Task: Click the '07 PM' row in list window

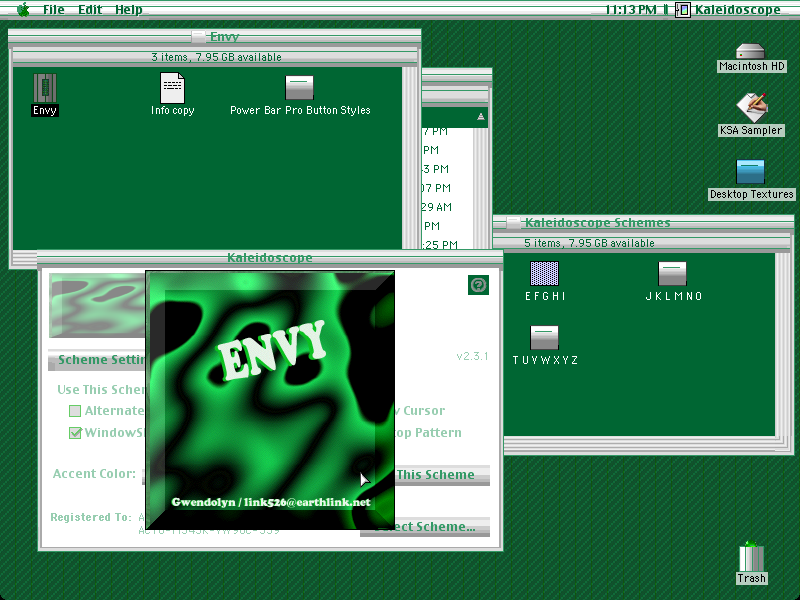Action: (x=436, y=188)
